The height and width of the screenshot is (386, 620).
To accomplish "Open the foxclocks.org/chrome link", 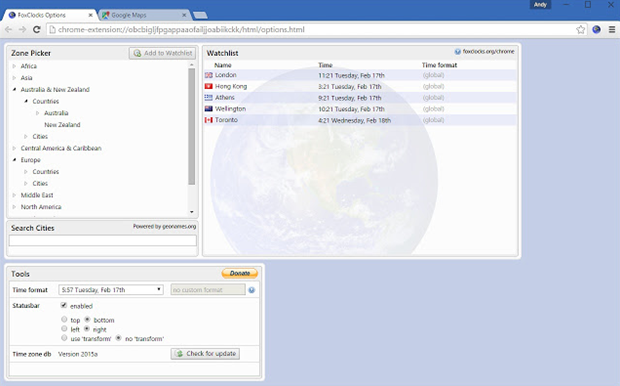I will coord(488,52).
